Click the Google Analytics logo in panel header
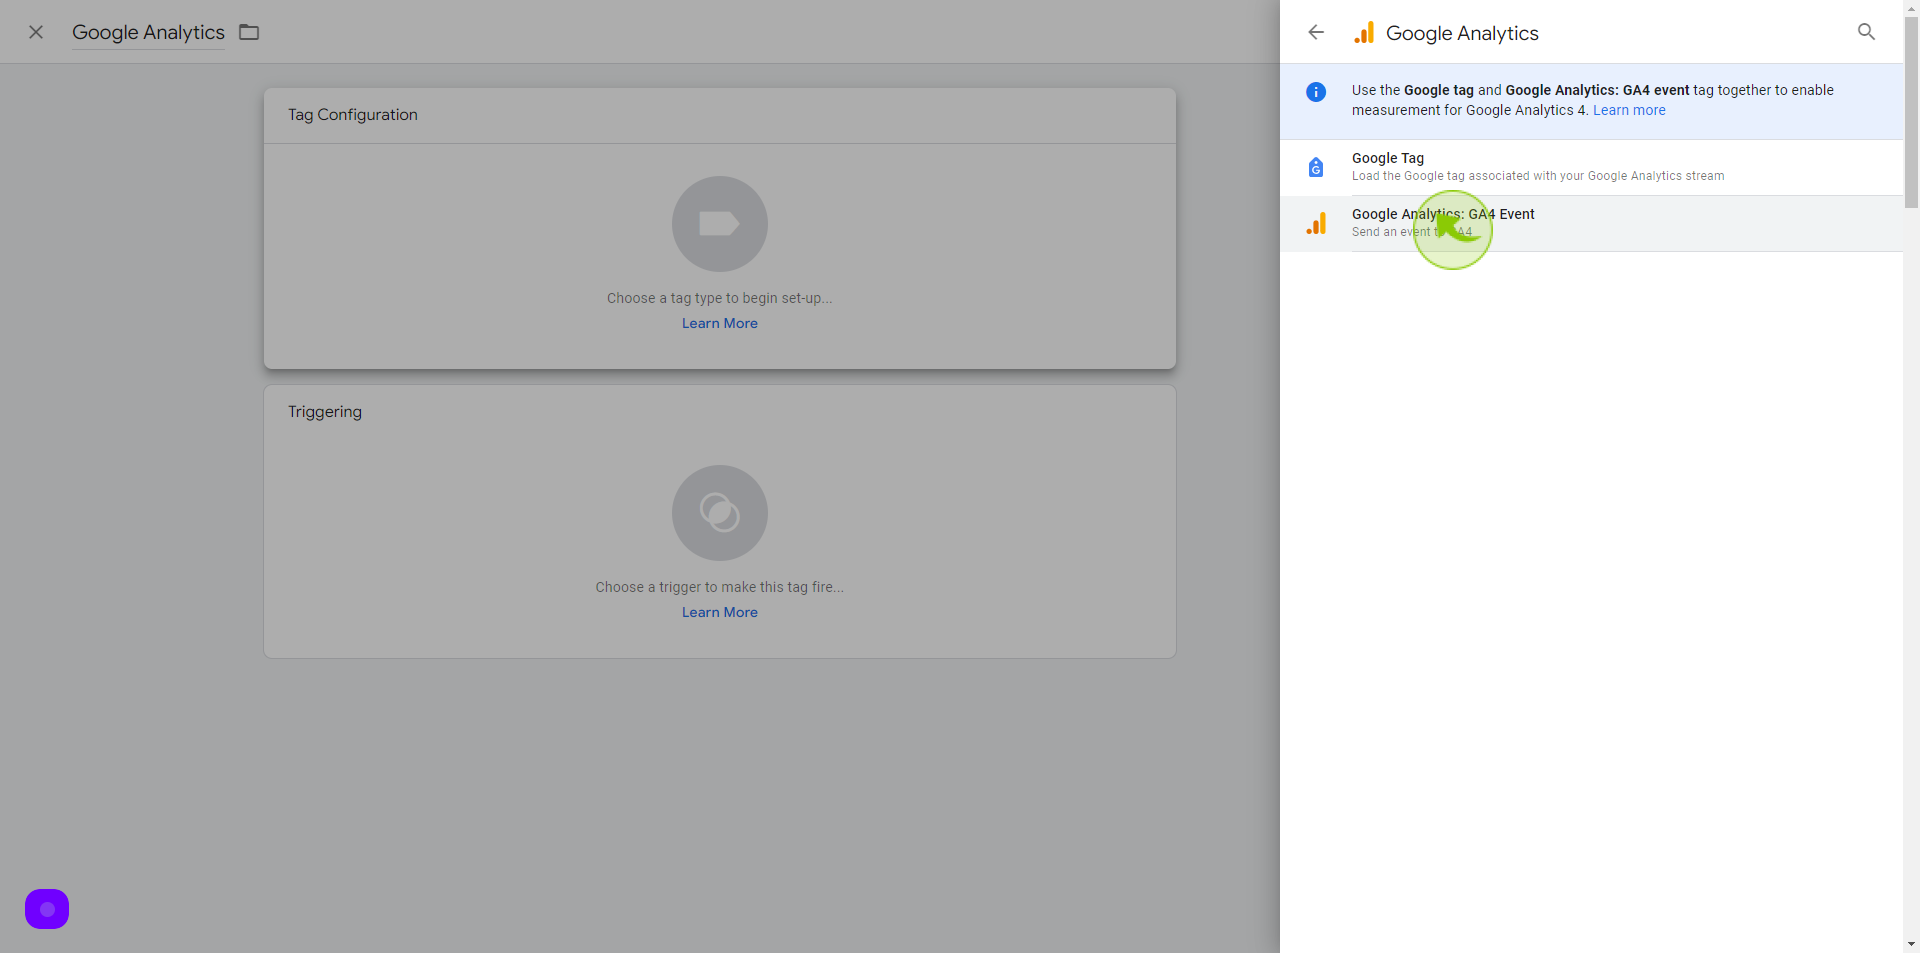Image resolution: width=1920 pixels, height=953 pixels. coord(1364,33)
